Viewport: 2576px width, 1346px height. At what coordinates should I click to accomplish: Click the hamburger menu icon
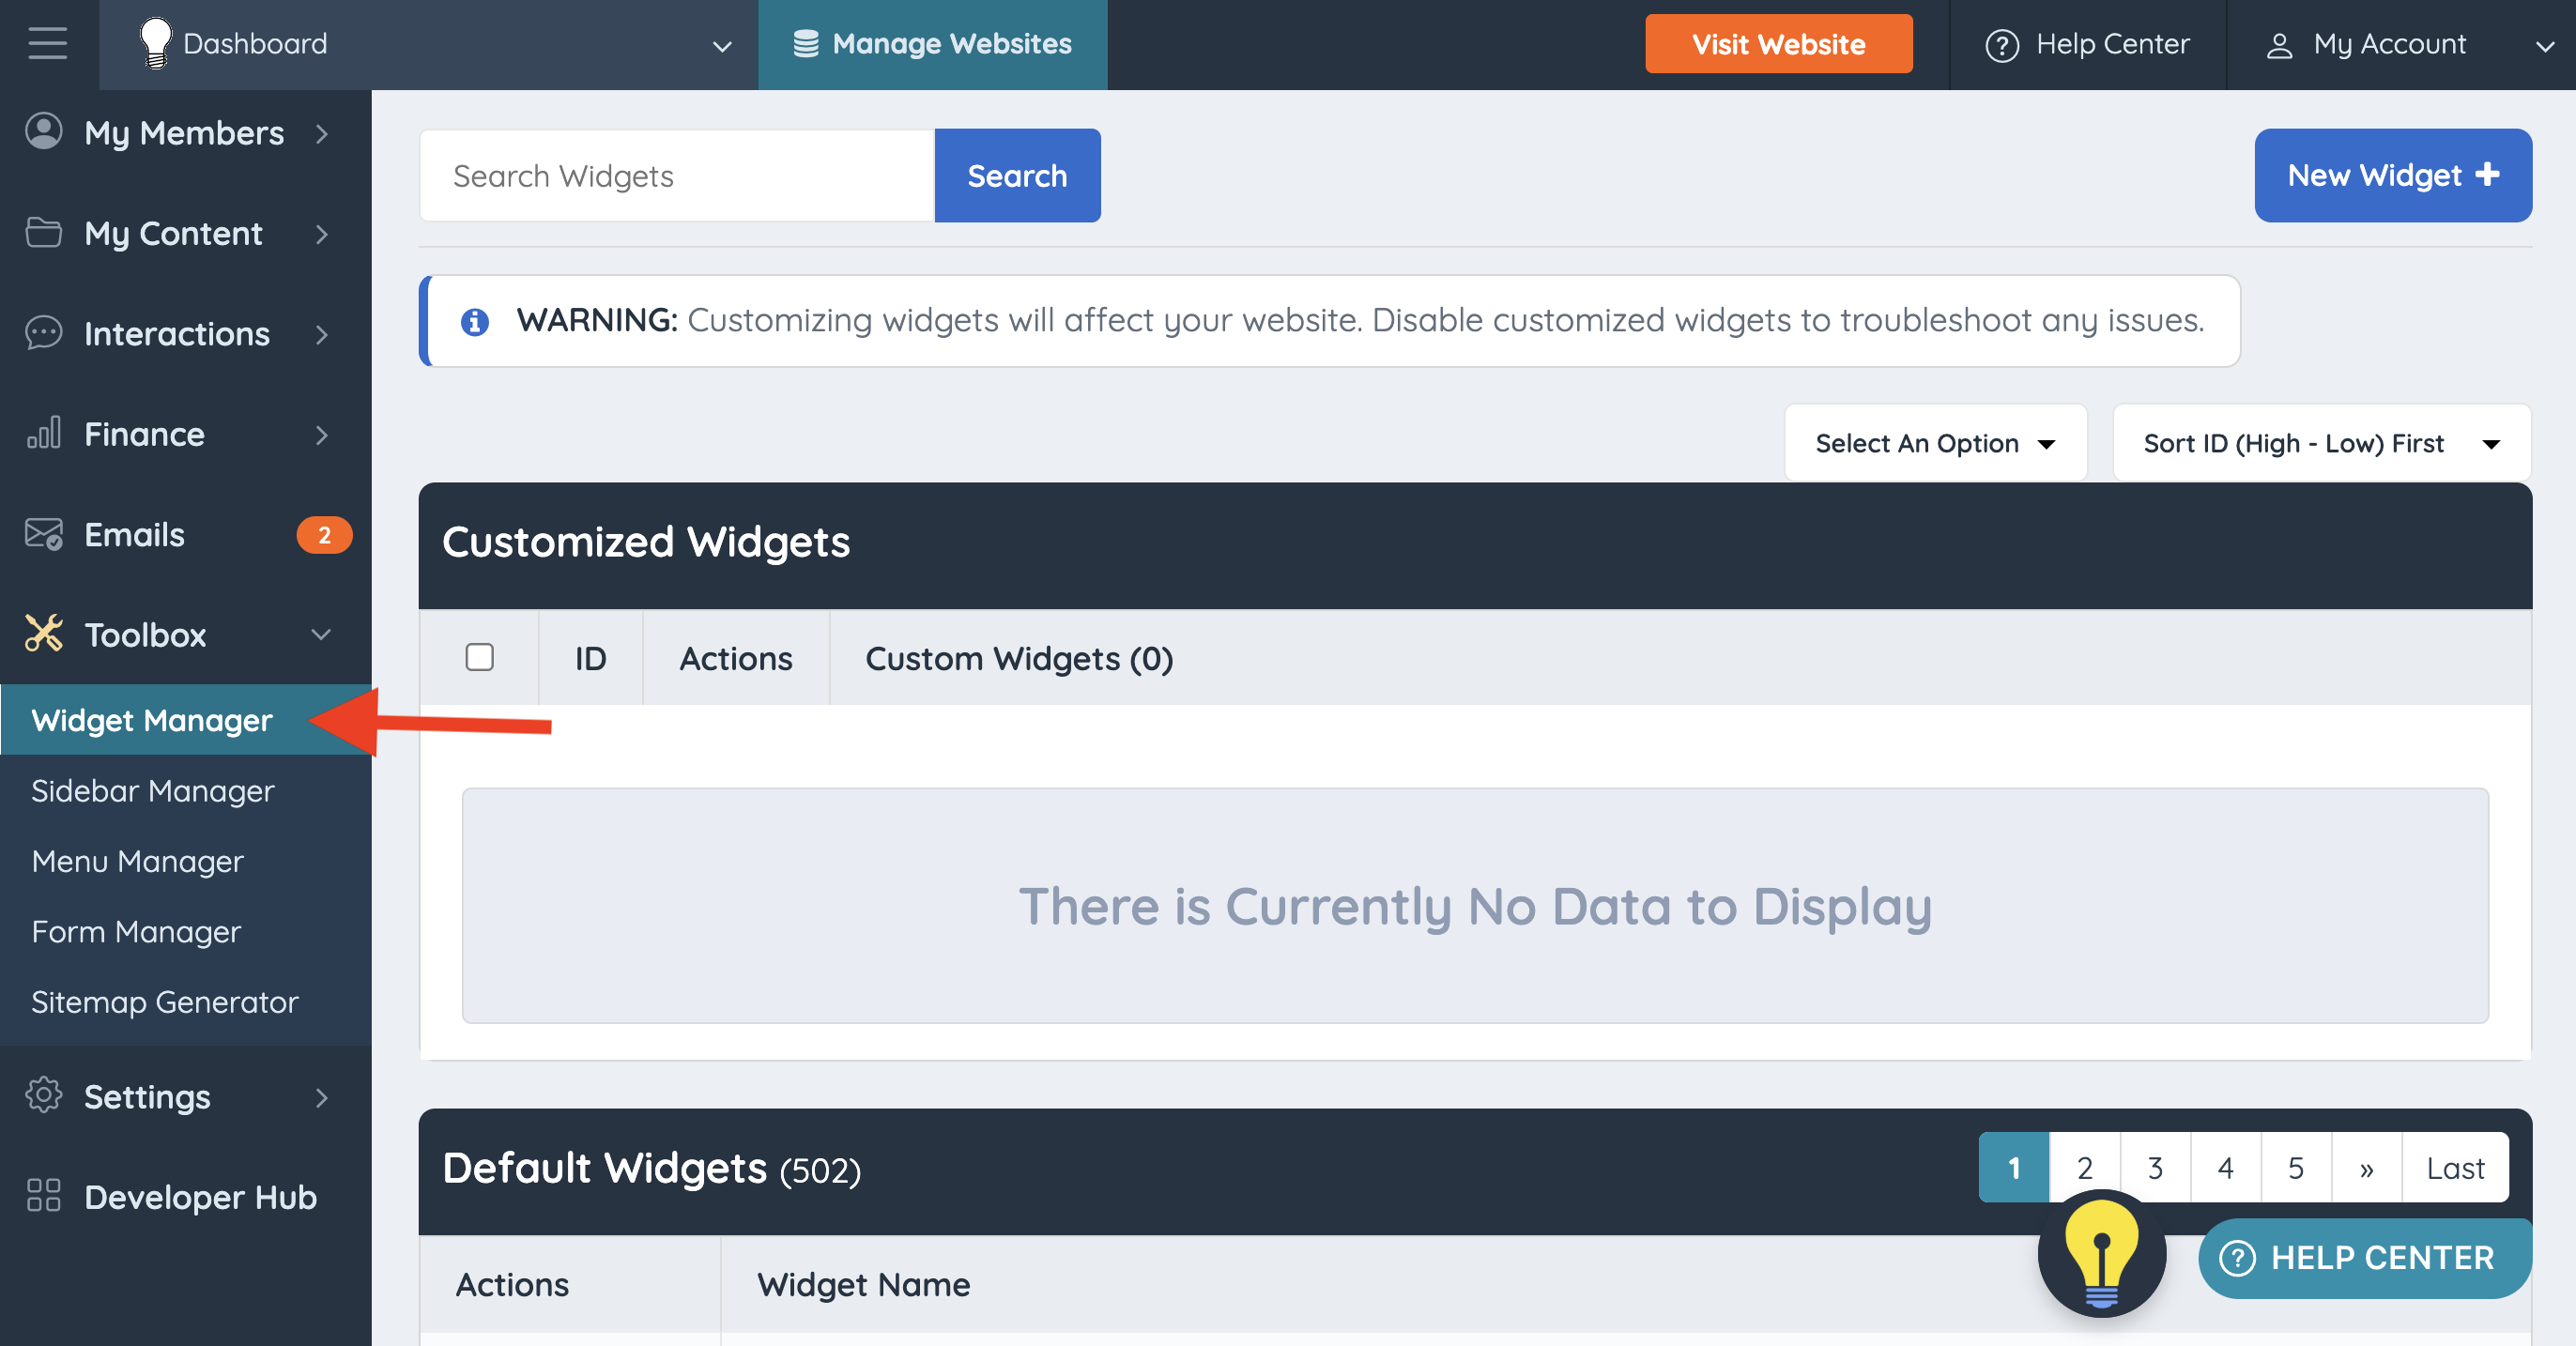[x=47, y=44]
